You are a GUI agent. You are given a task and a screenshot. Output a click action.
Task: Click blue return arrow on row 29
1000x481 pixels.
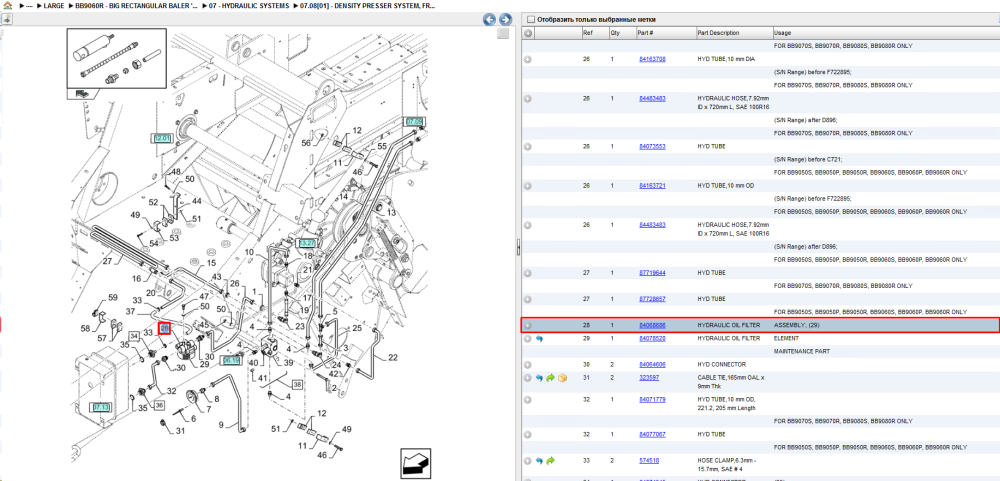[540, 339]
